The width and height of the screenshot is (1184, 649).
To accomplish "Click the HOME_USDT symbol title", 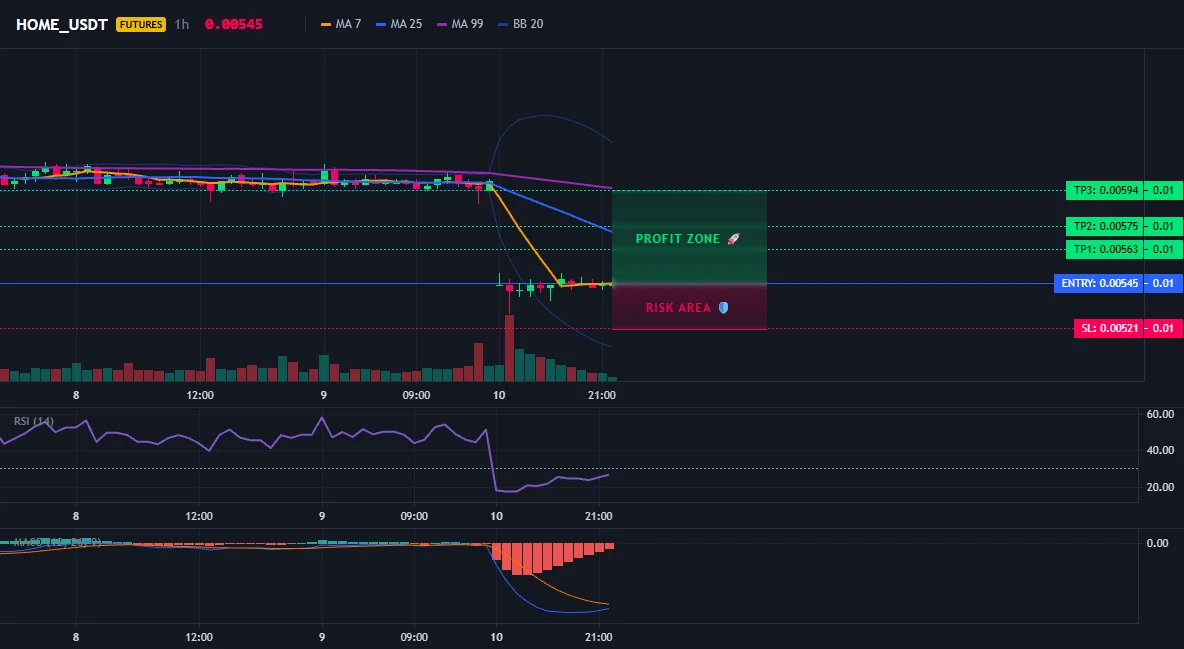I will point(62,24).
